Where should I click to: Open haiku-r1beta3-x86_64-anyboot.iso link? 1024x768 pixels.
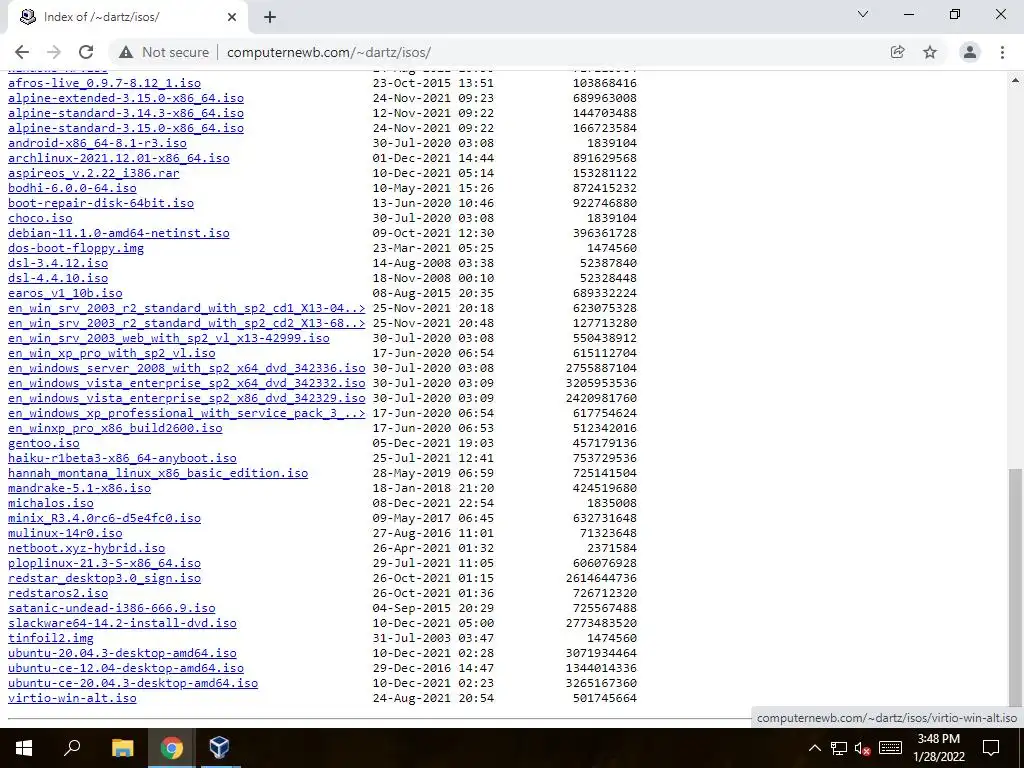point(122,458)
